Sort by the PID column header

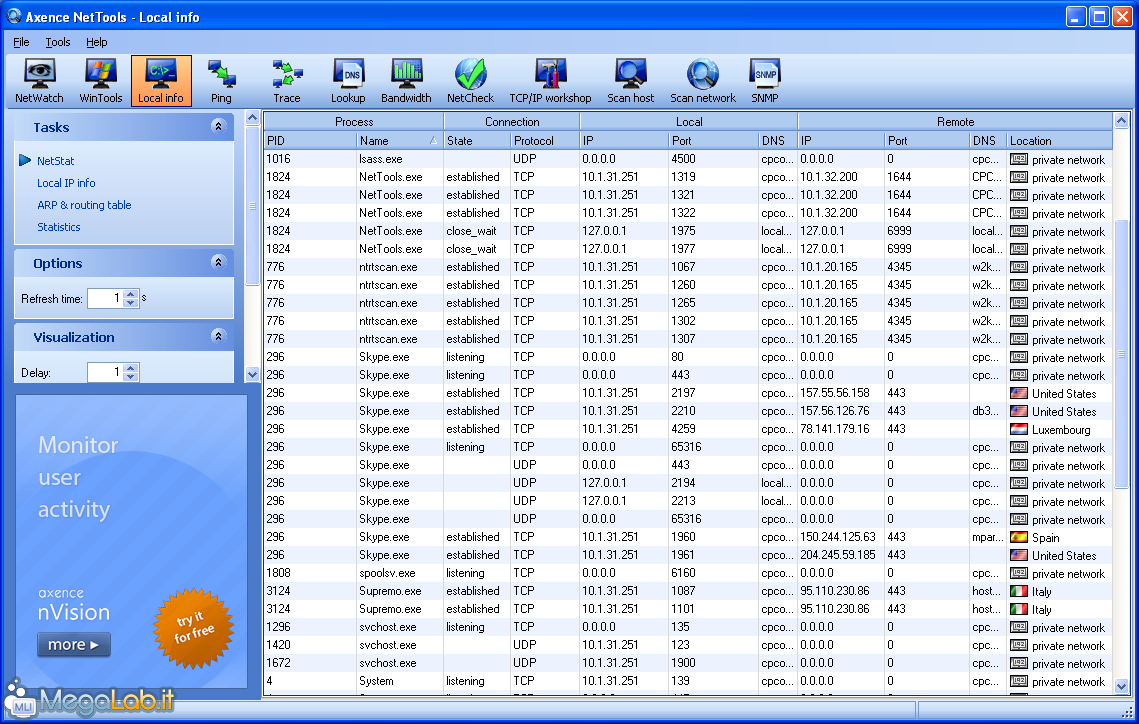click(310, 141)
